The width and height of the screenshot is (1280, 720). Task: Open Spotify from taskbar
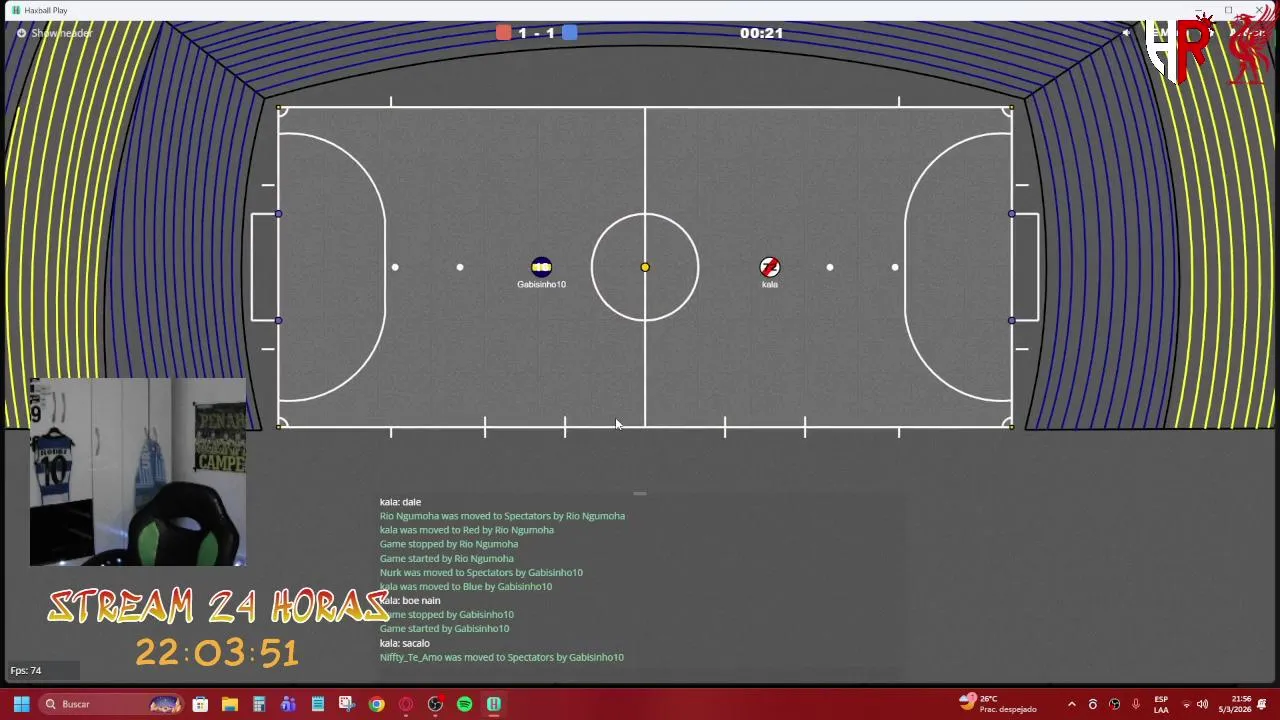point(464,704)
